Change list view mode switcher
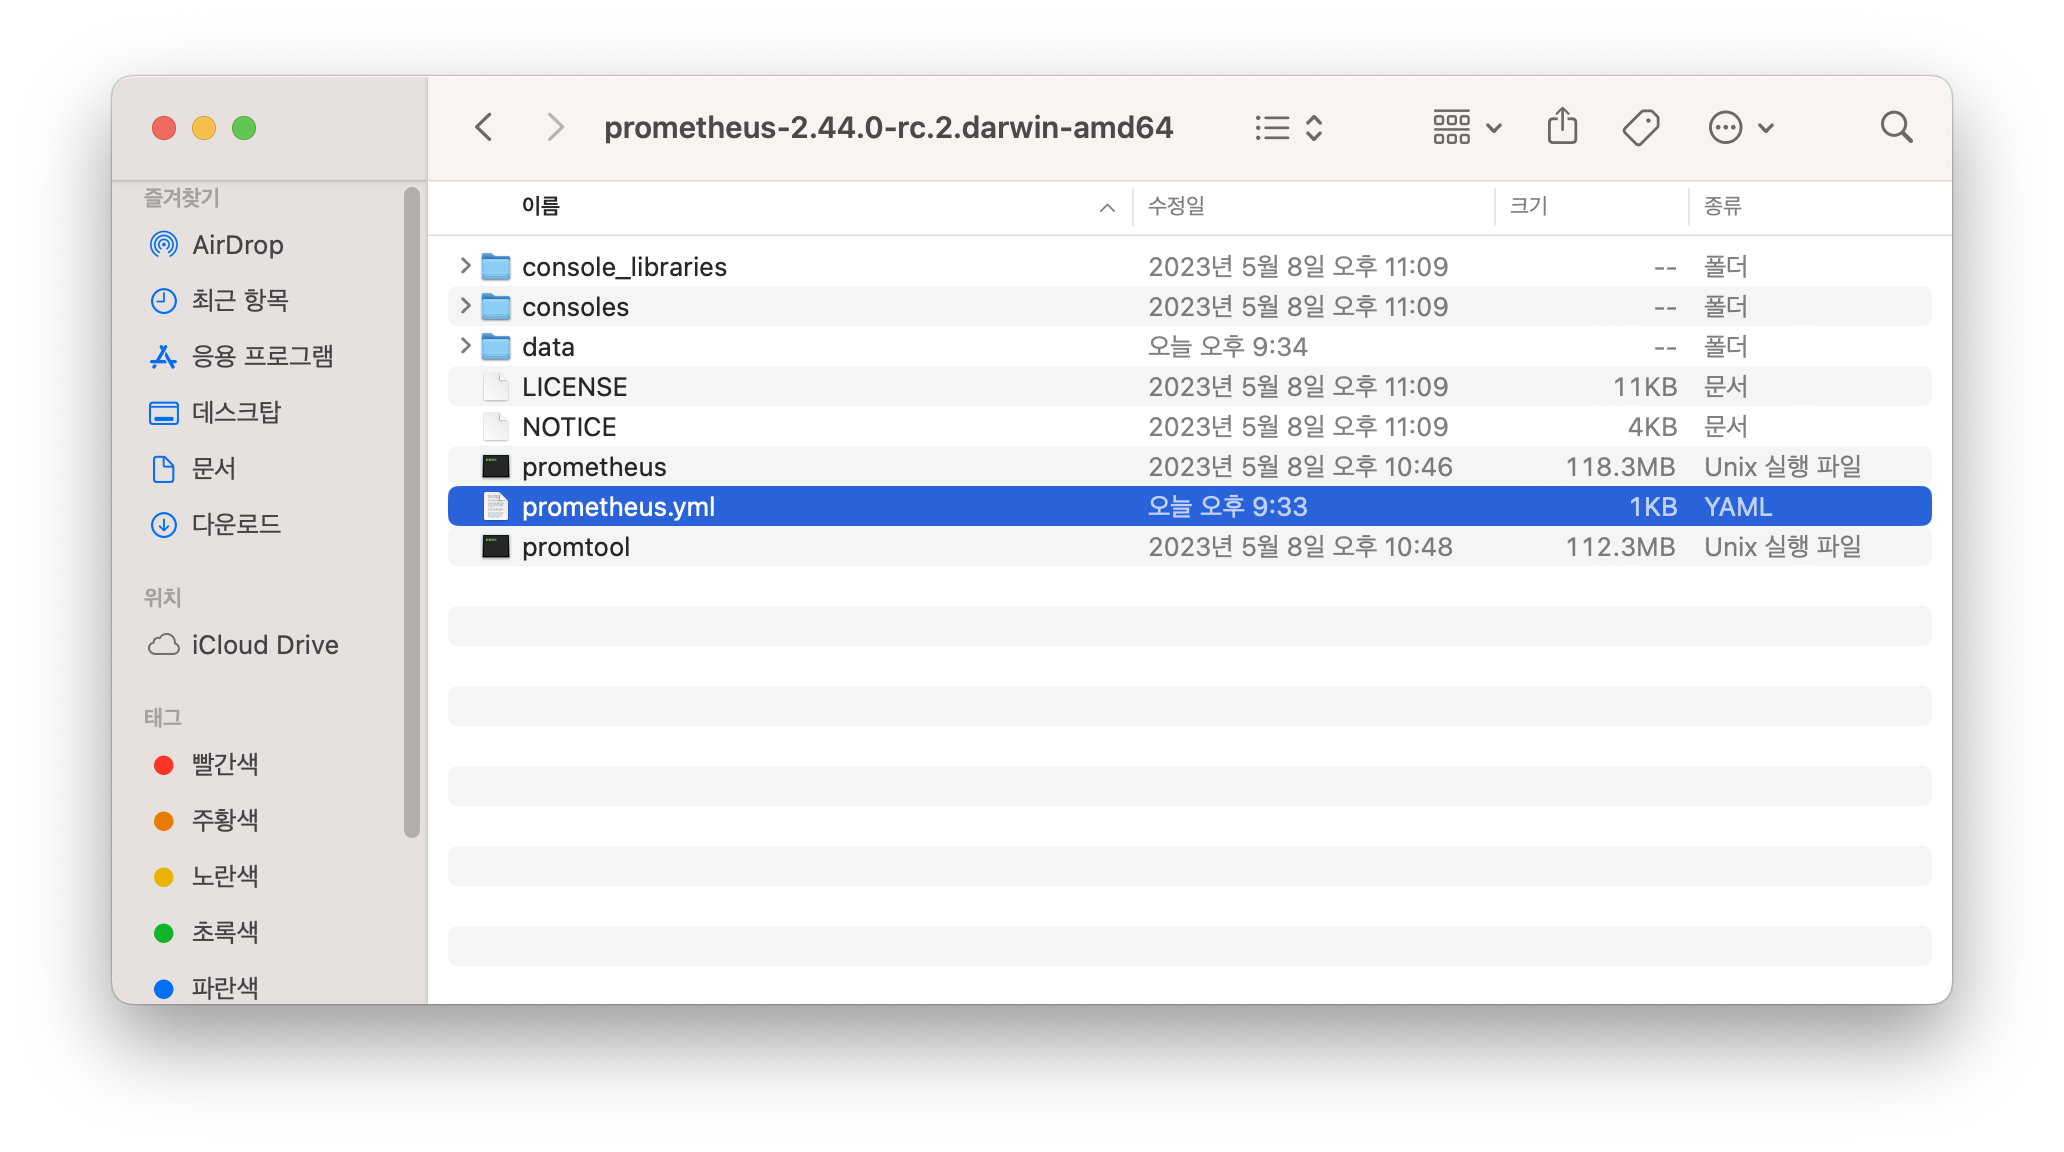This screenshot has height=1152, width=2064. [x=1289, y=128]
